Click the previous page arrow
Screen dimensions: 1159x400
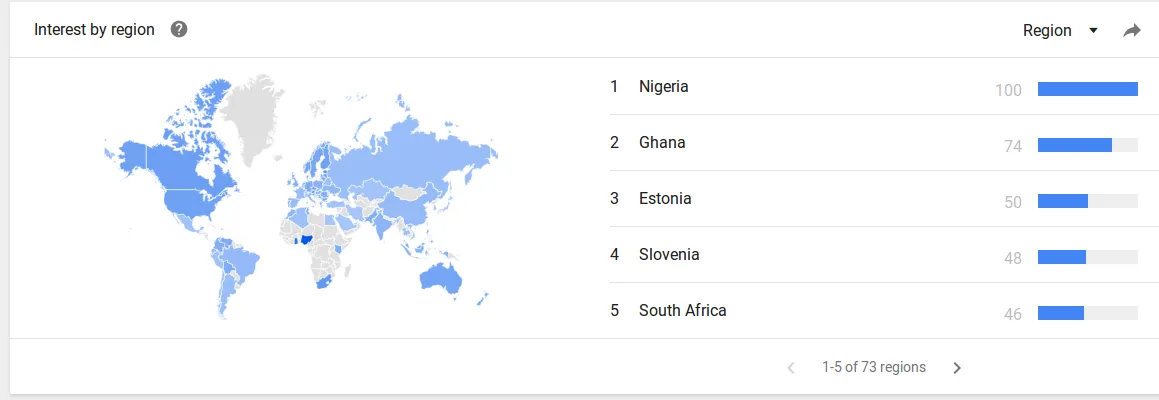791,367
